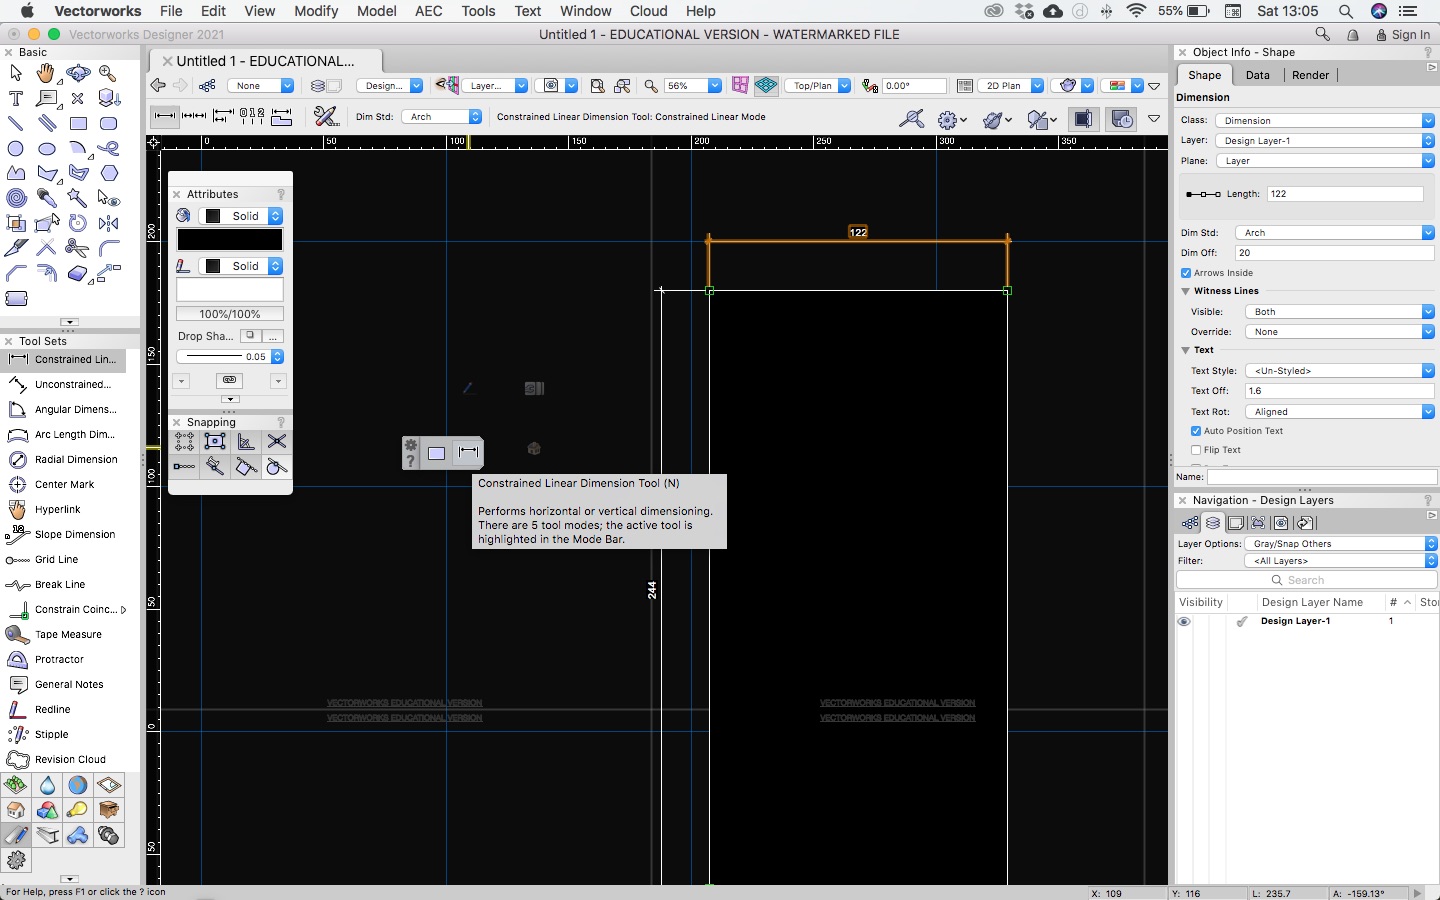Screen dimensions: 1440x900
Task: Toggle visibility eye of Design Layer-1
Action: [x=1184, y=621]
